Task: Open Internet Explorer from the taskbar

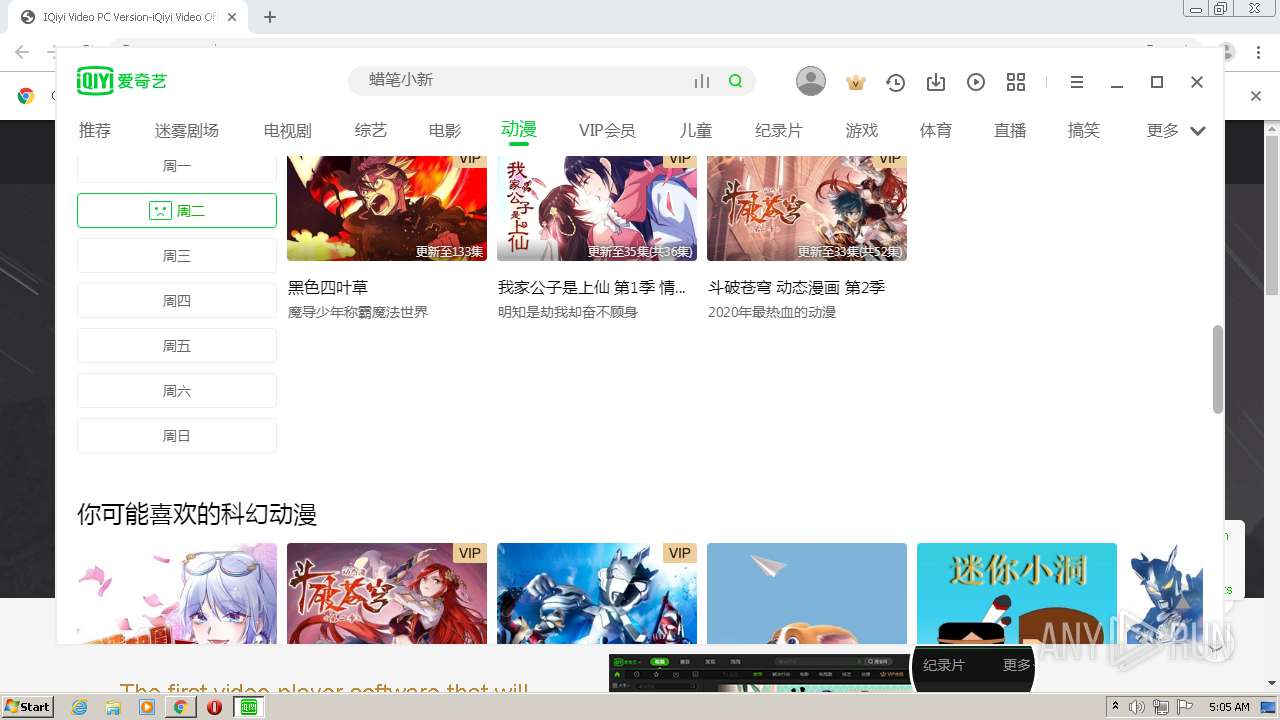Action: [x=80, y=707]
